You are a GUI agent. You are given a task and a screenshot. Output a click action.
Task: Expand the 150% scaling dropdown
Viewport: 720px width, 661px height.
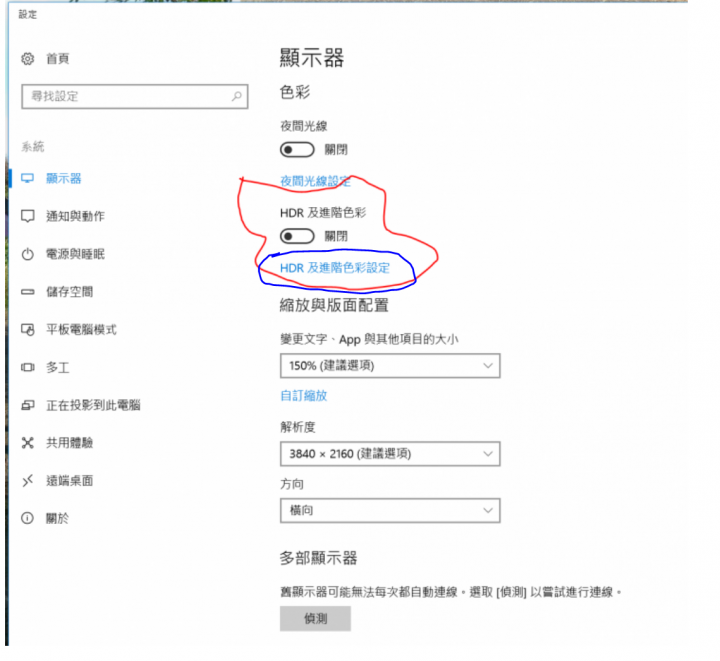[390, 366]
